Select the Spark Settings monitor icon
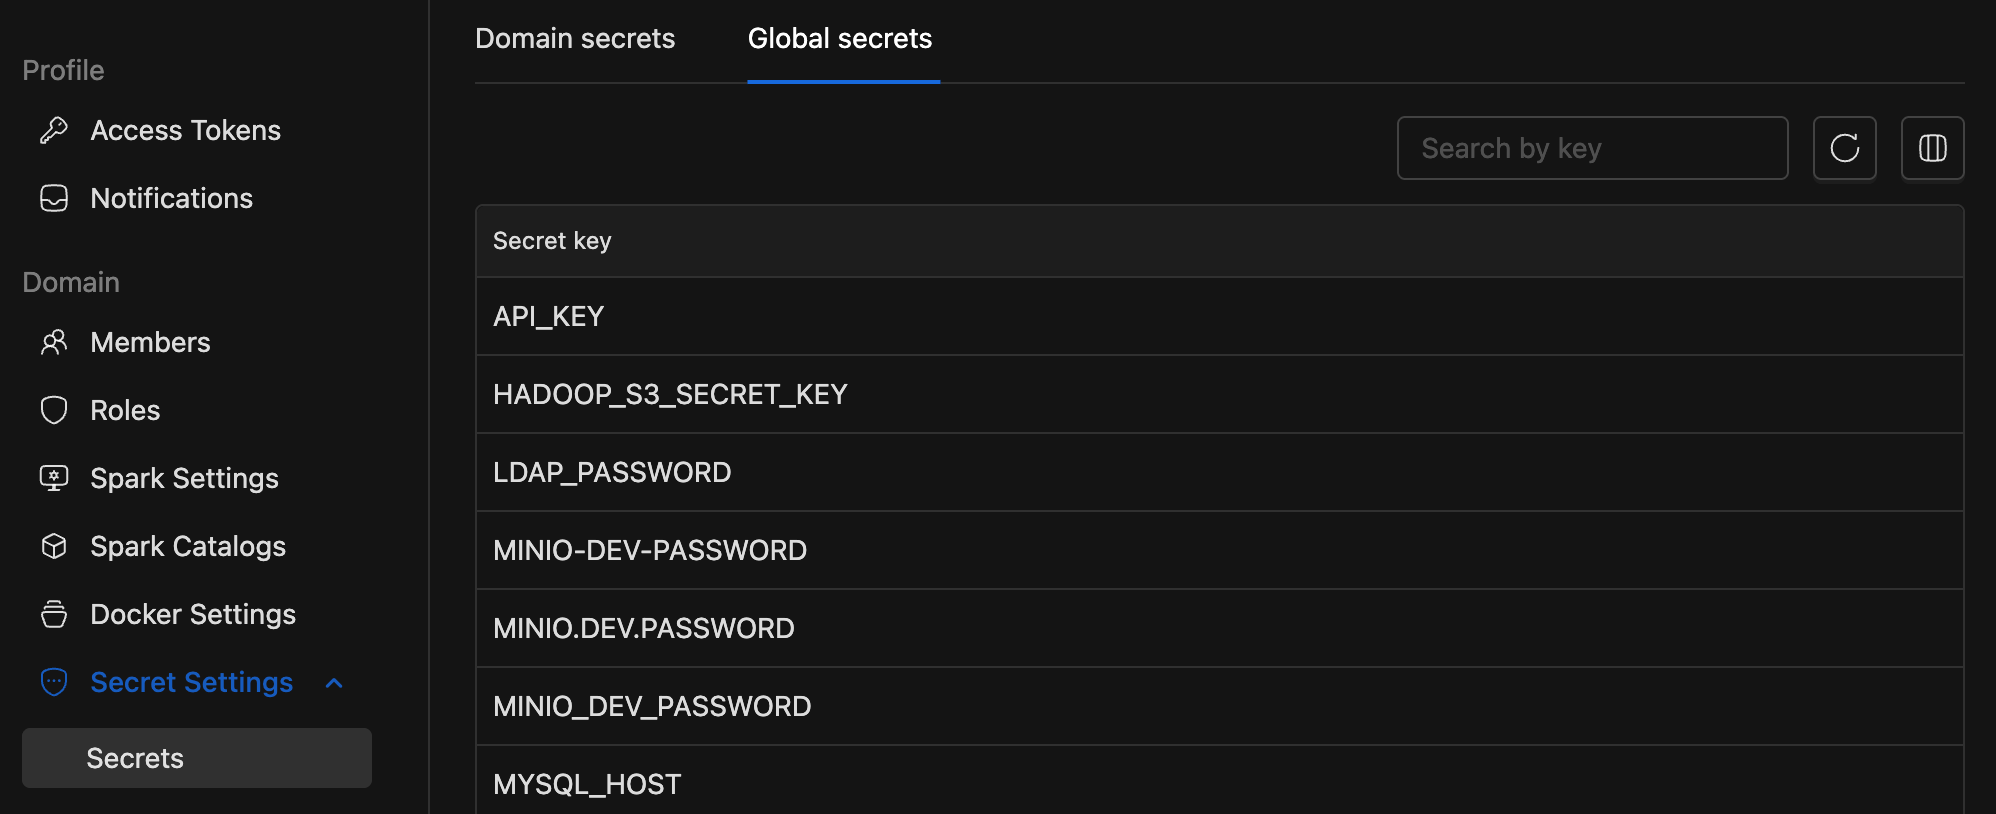Screen dimensions: 1996x814 click(x=55, y=477)
